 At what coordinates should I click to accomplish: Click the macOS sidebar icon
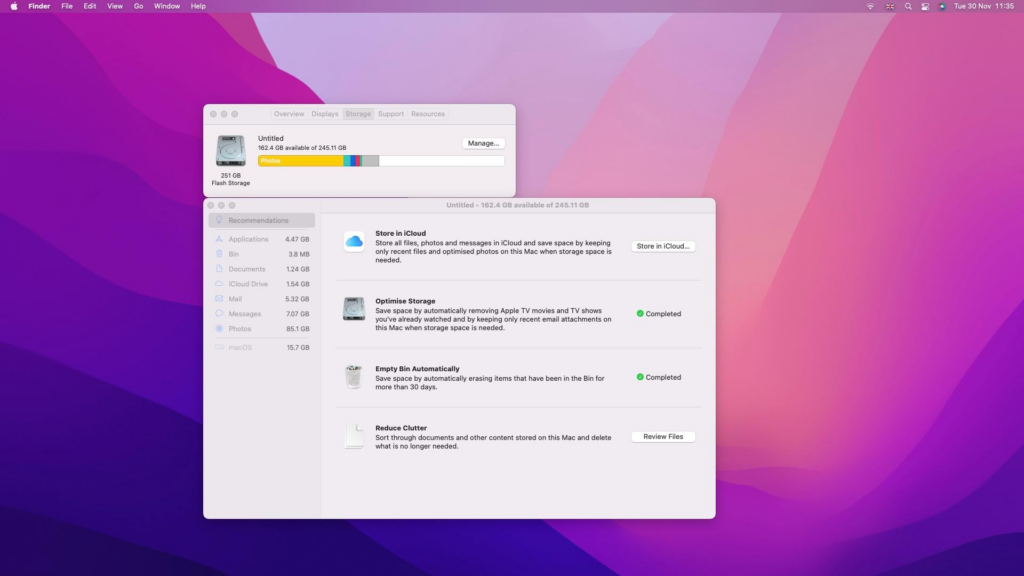pyautogui.click(x=219, y=347)
